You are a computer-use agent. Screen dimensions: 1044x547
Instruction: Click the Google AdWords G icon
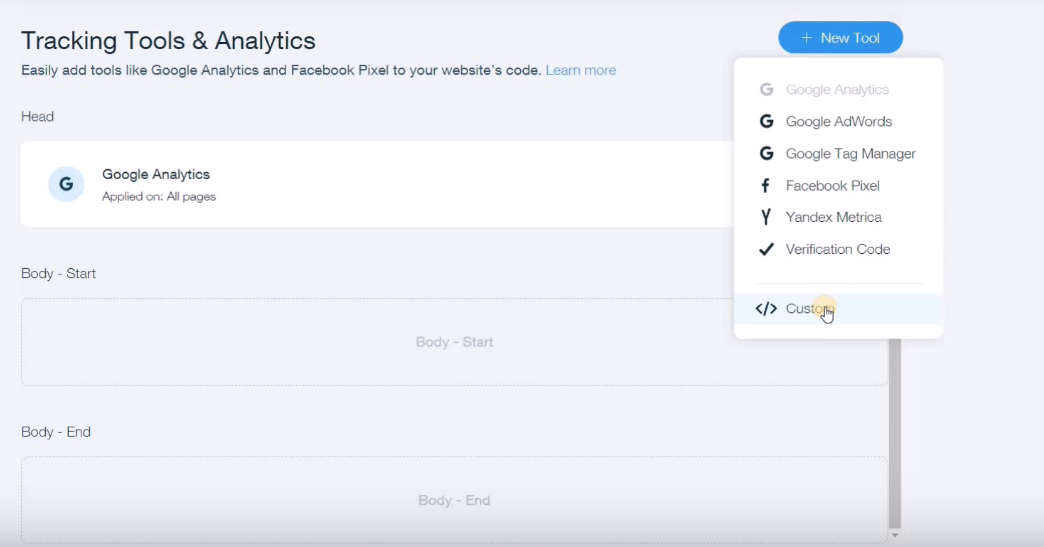pos(766,121)
